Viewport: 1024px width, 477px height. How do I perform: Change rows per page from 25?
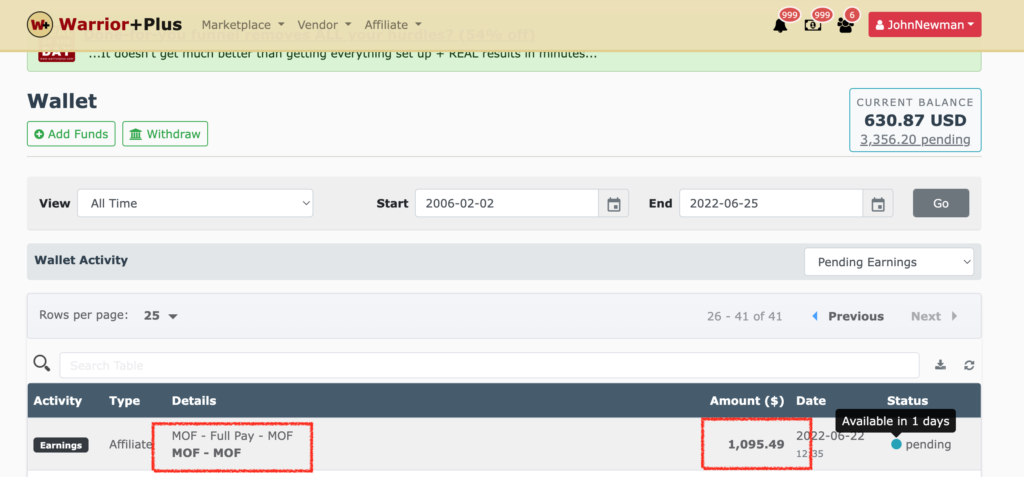[x=161, y=316]
